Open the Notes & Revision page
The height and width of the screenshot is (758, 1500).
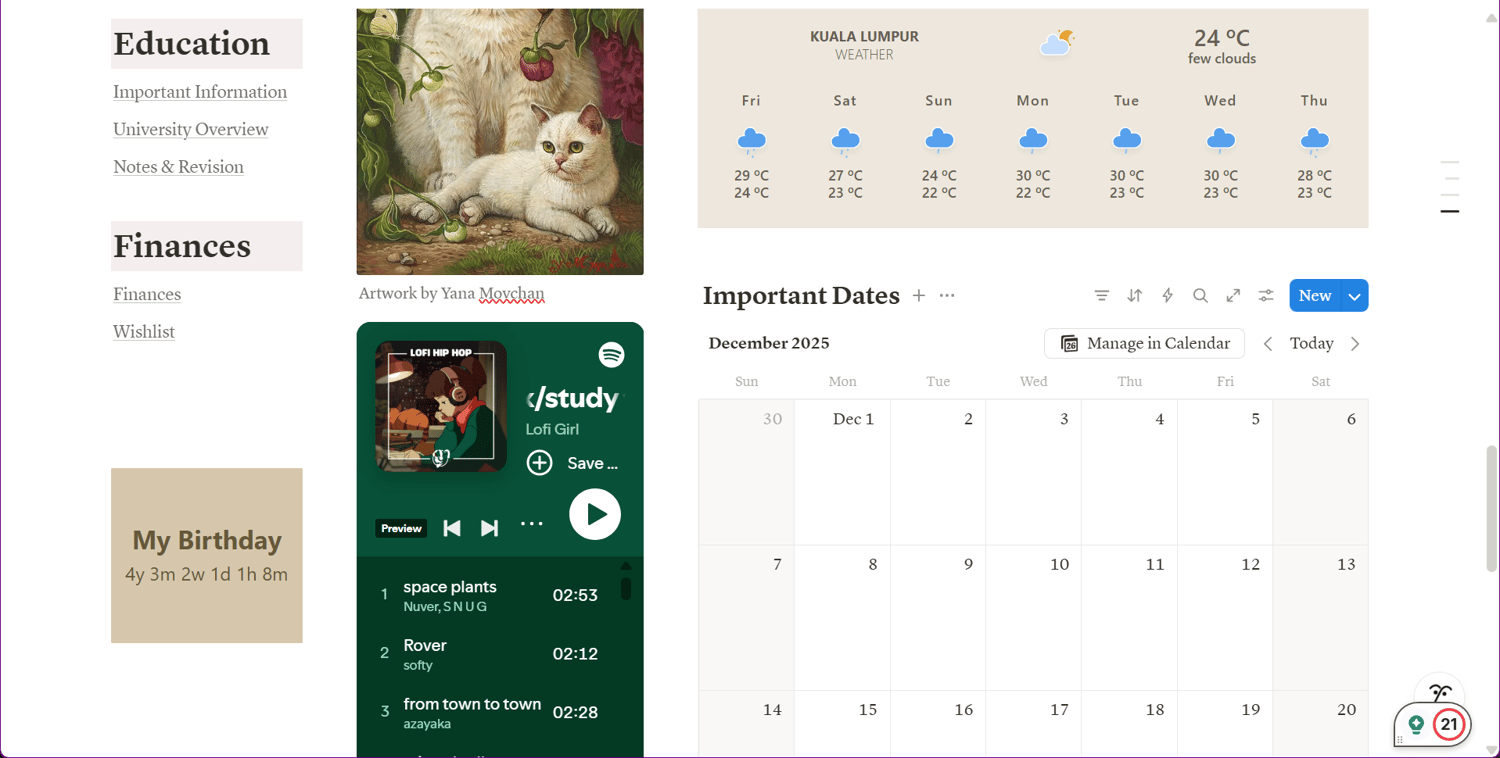(178, 167)
